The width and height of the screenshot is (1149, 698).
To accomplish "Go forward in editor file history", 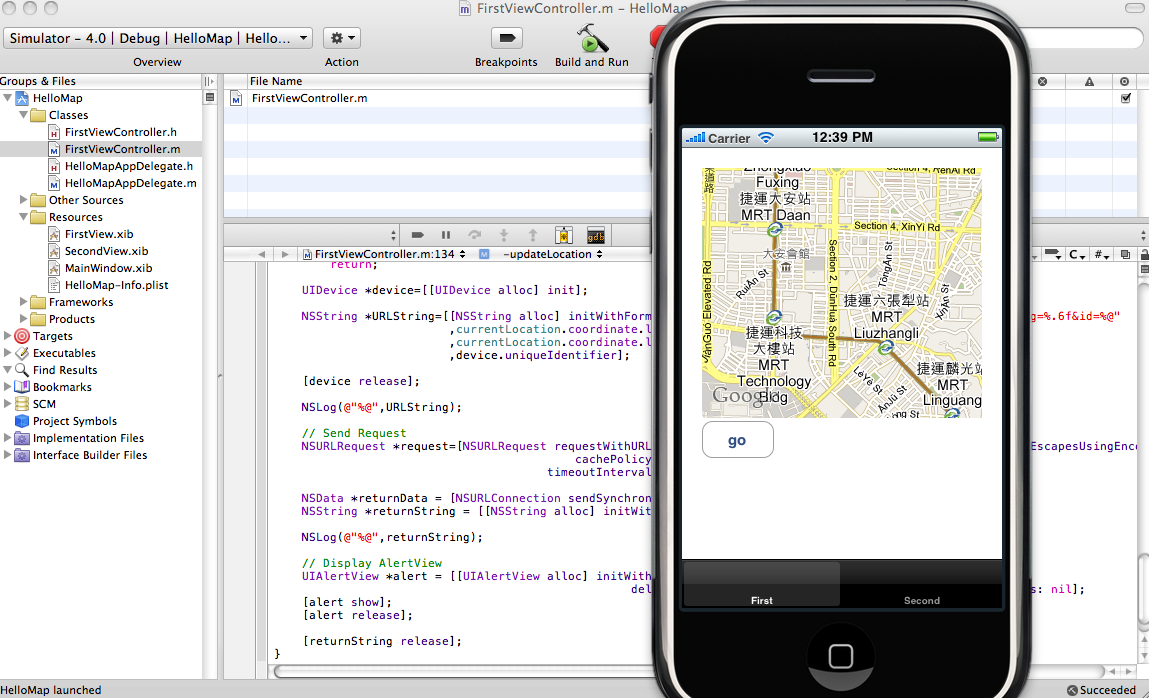I will 285,254.
